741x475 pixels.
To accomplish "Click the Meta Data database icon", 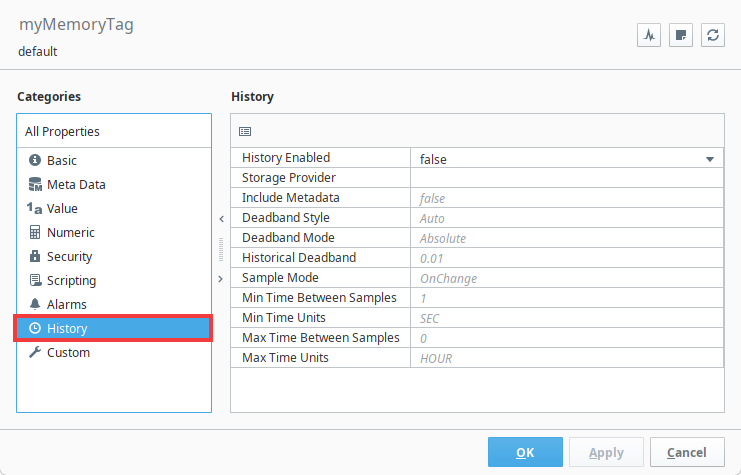I will 35,184.
